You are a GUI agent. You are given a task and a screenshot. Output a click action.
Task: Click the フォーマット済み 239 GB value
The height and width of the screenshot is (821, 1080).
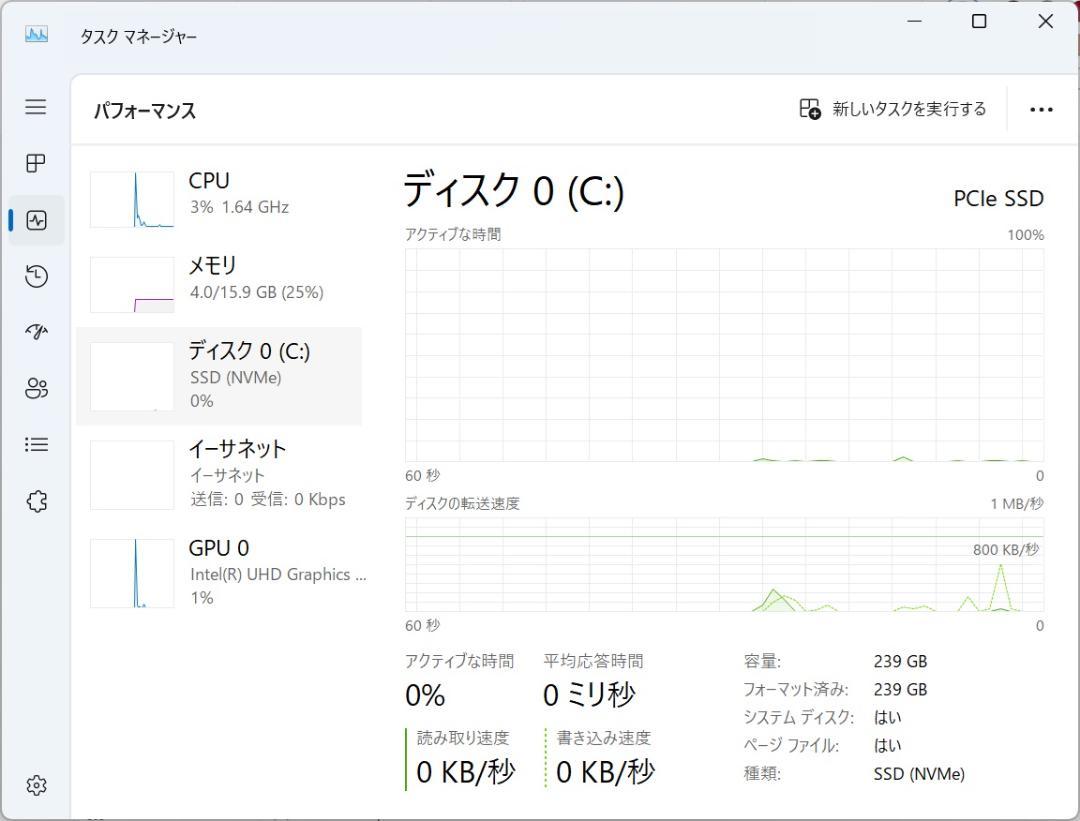[x=900, y=689]
